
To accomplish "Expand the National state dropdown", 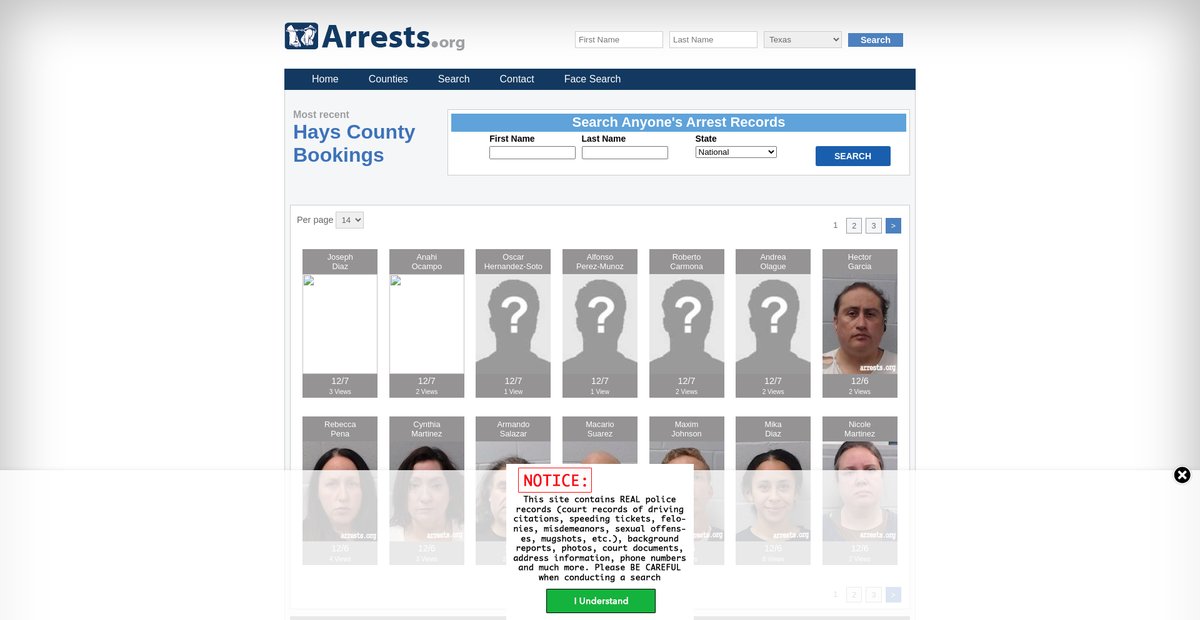I will click(736, 152).
